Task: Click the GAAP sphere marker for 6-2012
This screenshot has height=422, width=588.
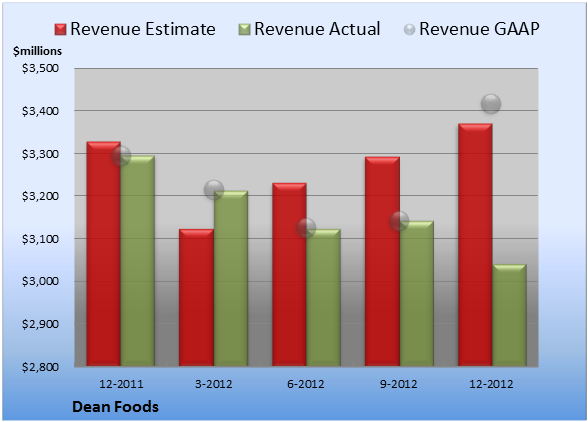Action: pyautogui.click(x=306, y=228)
